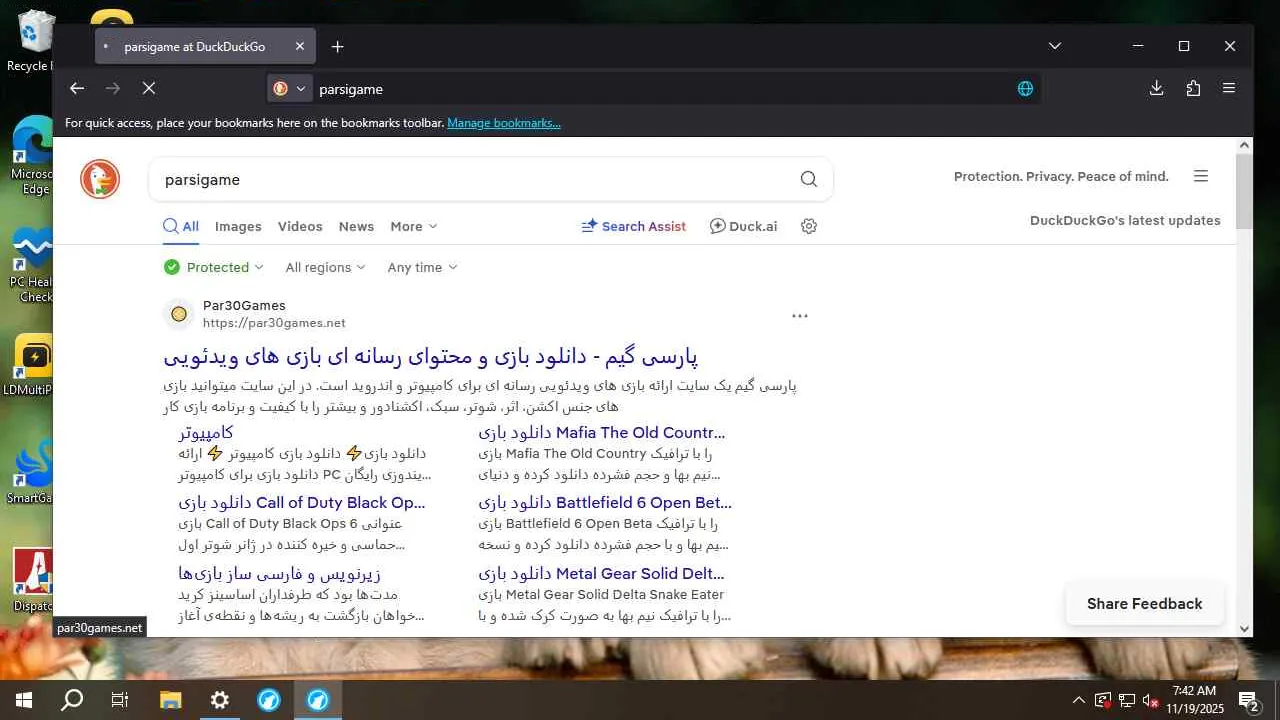Open Task View on the taskbar
The width and height of the screenshot is (1280, 720).
click(120, 700)
